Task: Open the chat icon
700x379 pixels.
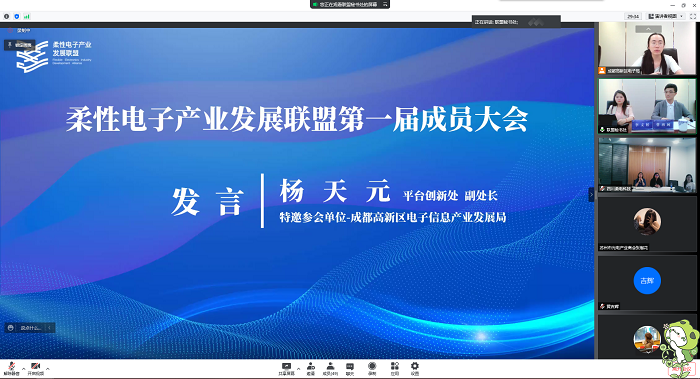Action: click(350, 369)
